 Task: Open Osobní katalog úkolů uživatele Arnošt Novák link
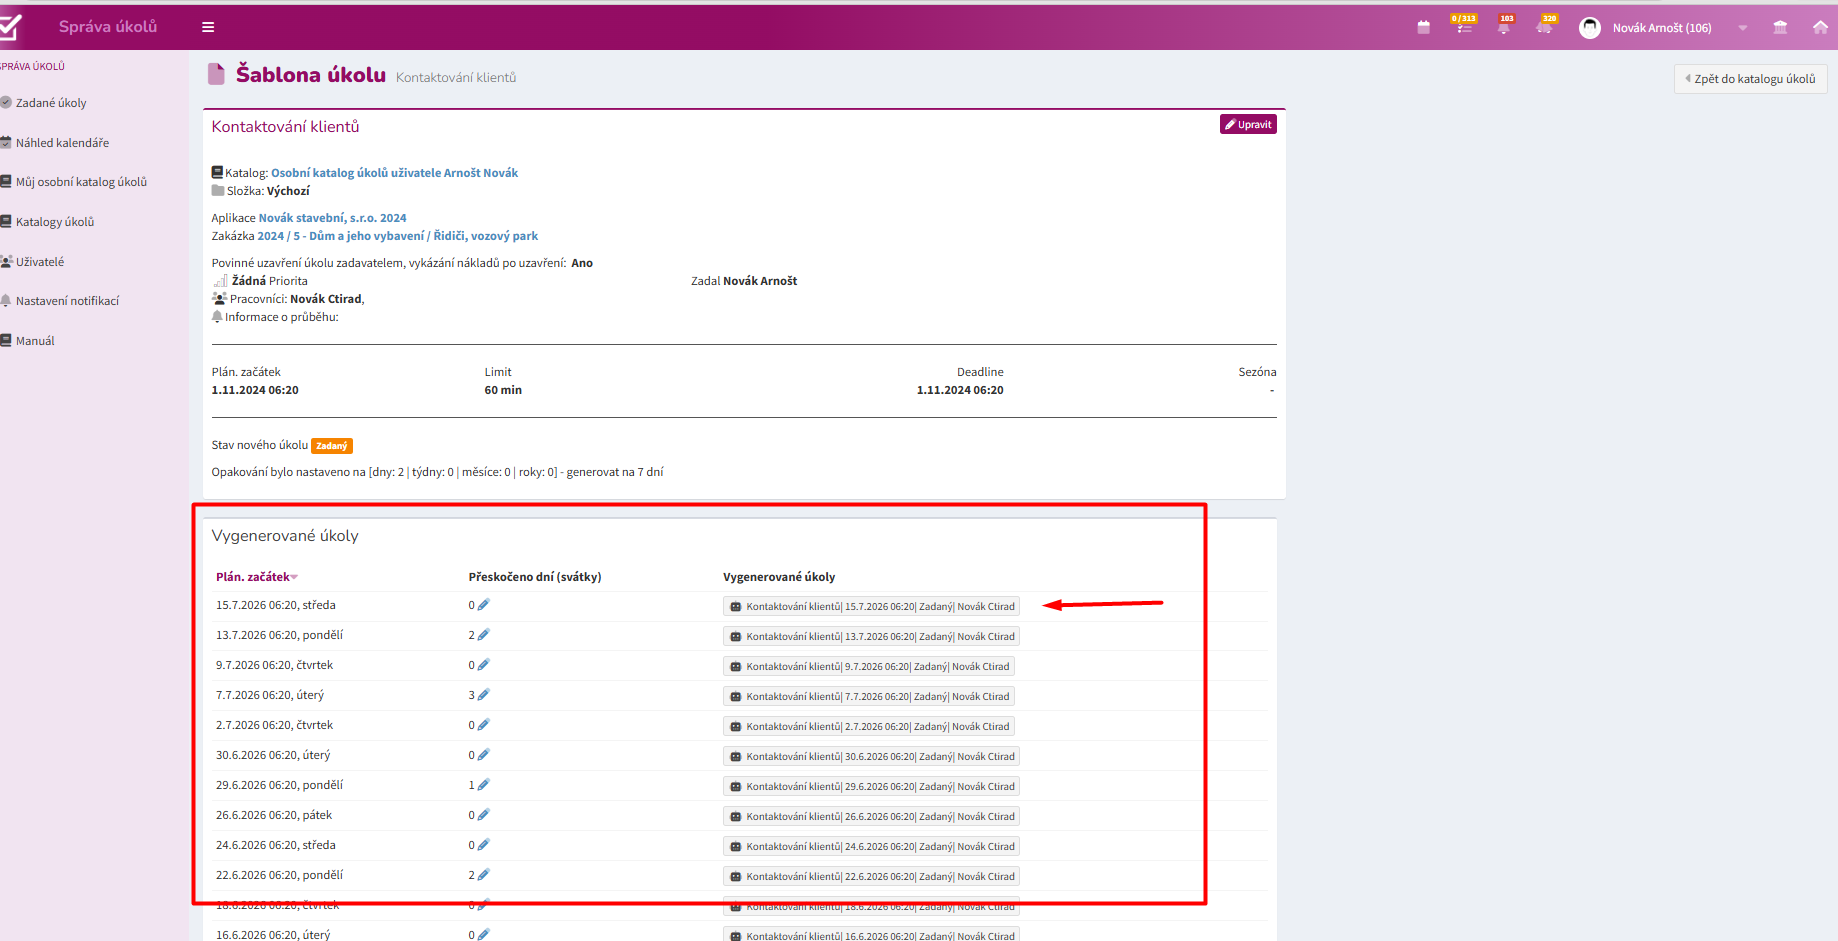394,173
